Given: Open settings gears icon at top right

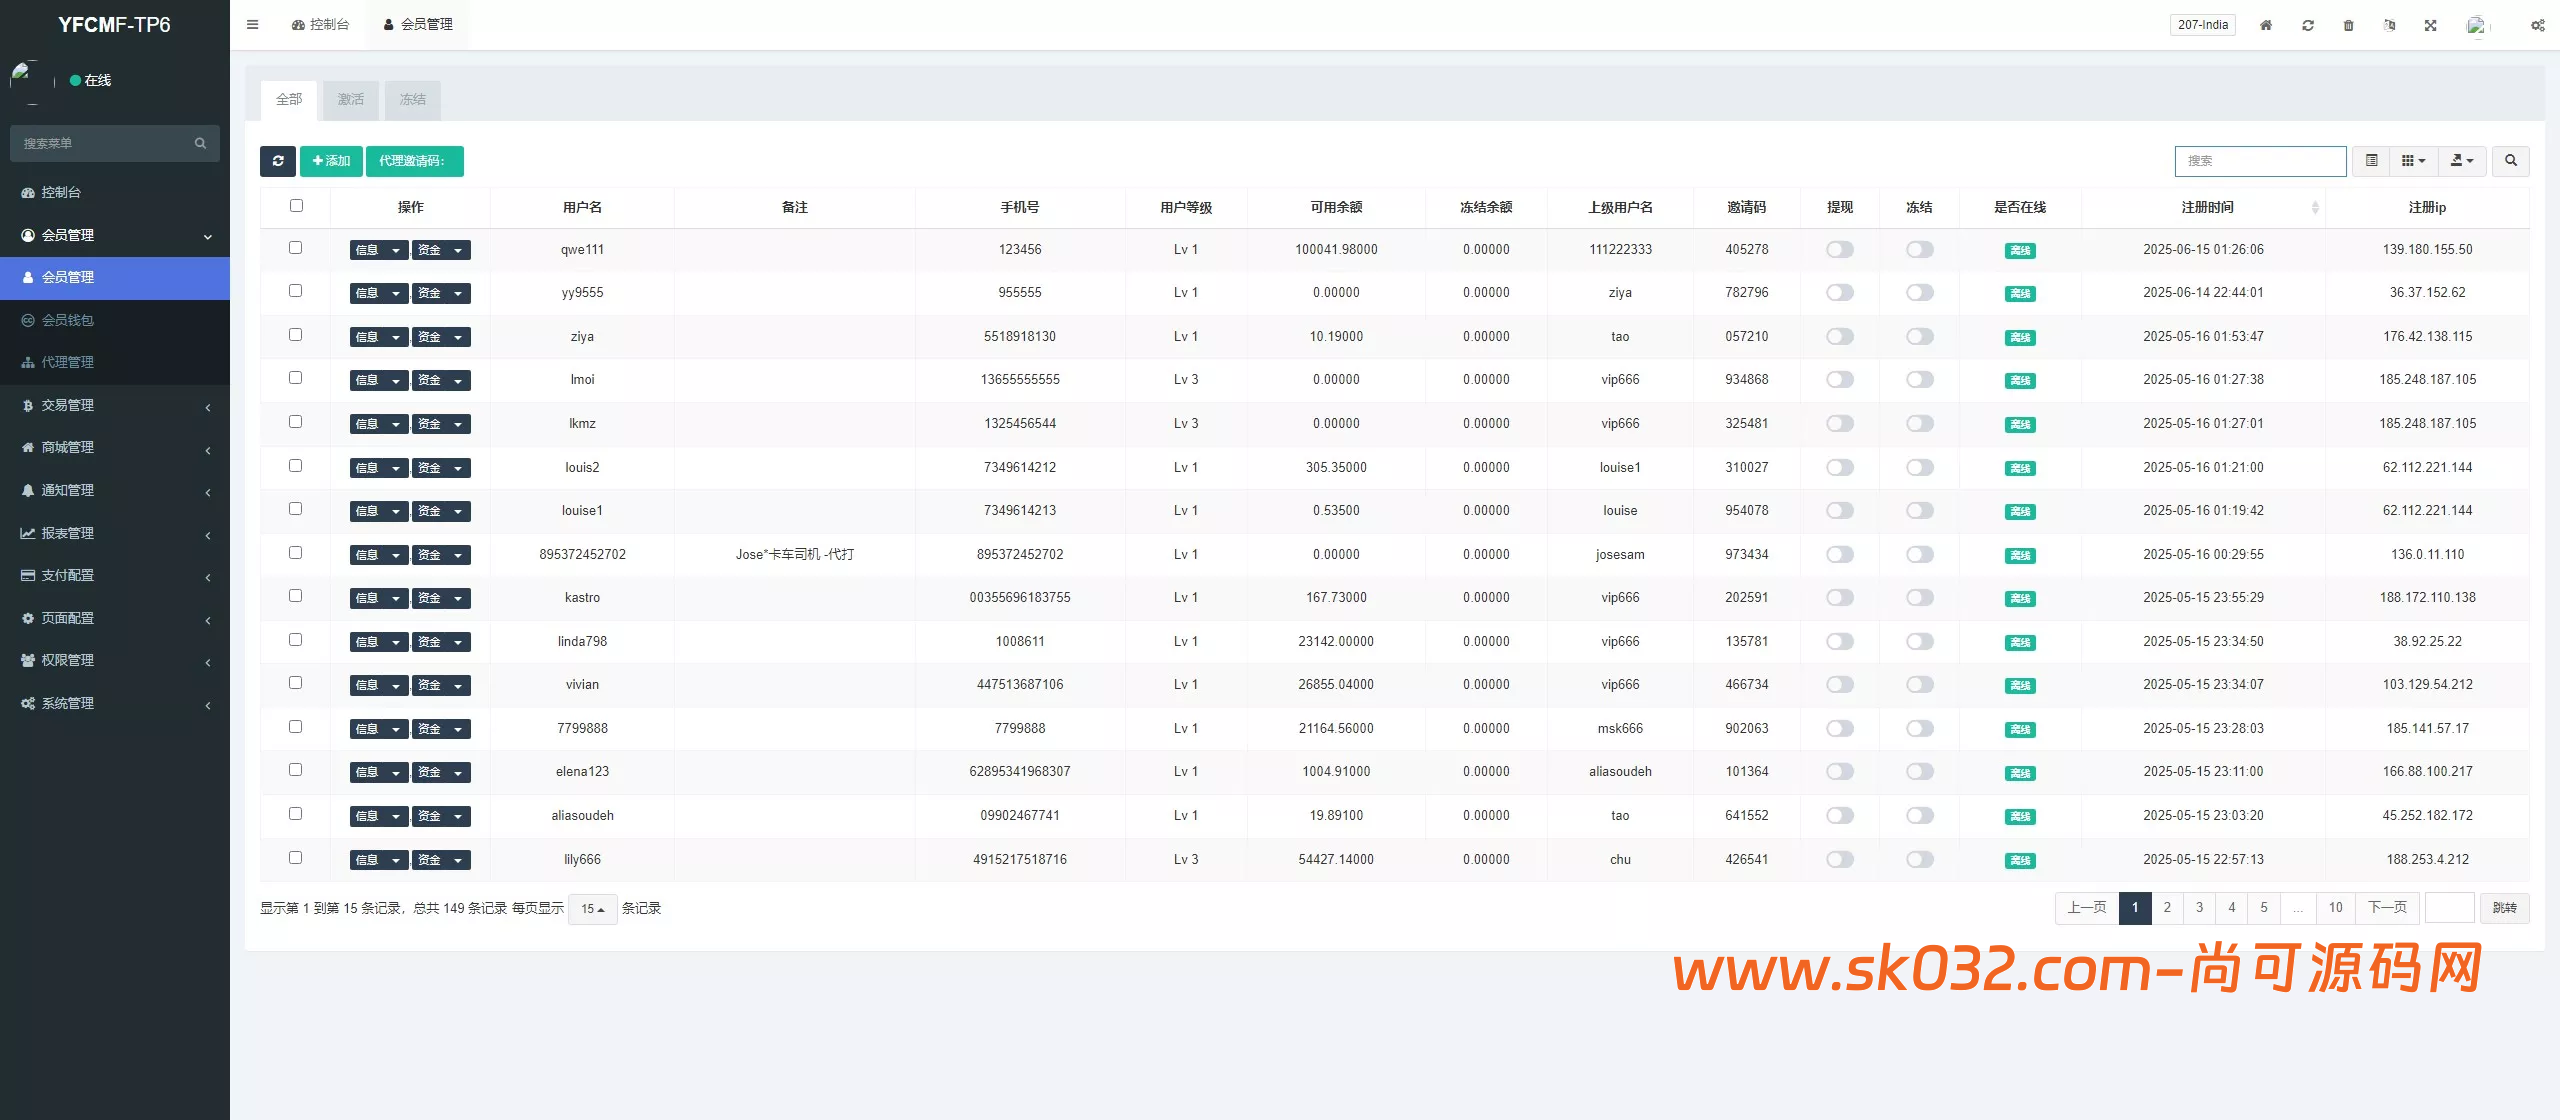Looking at the screenshot, I should coord(2537,25).
